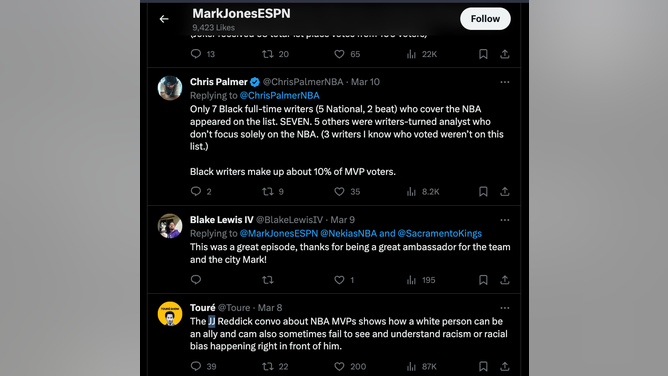
Task: Follow MarkJonesESPN
Action: (485, 19)
